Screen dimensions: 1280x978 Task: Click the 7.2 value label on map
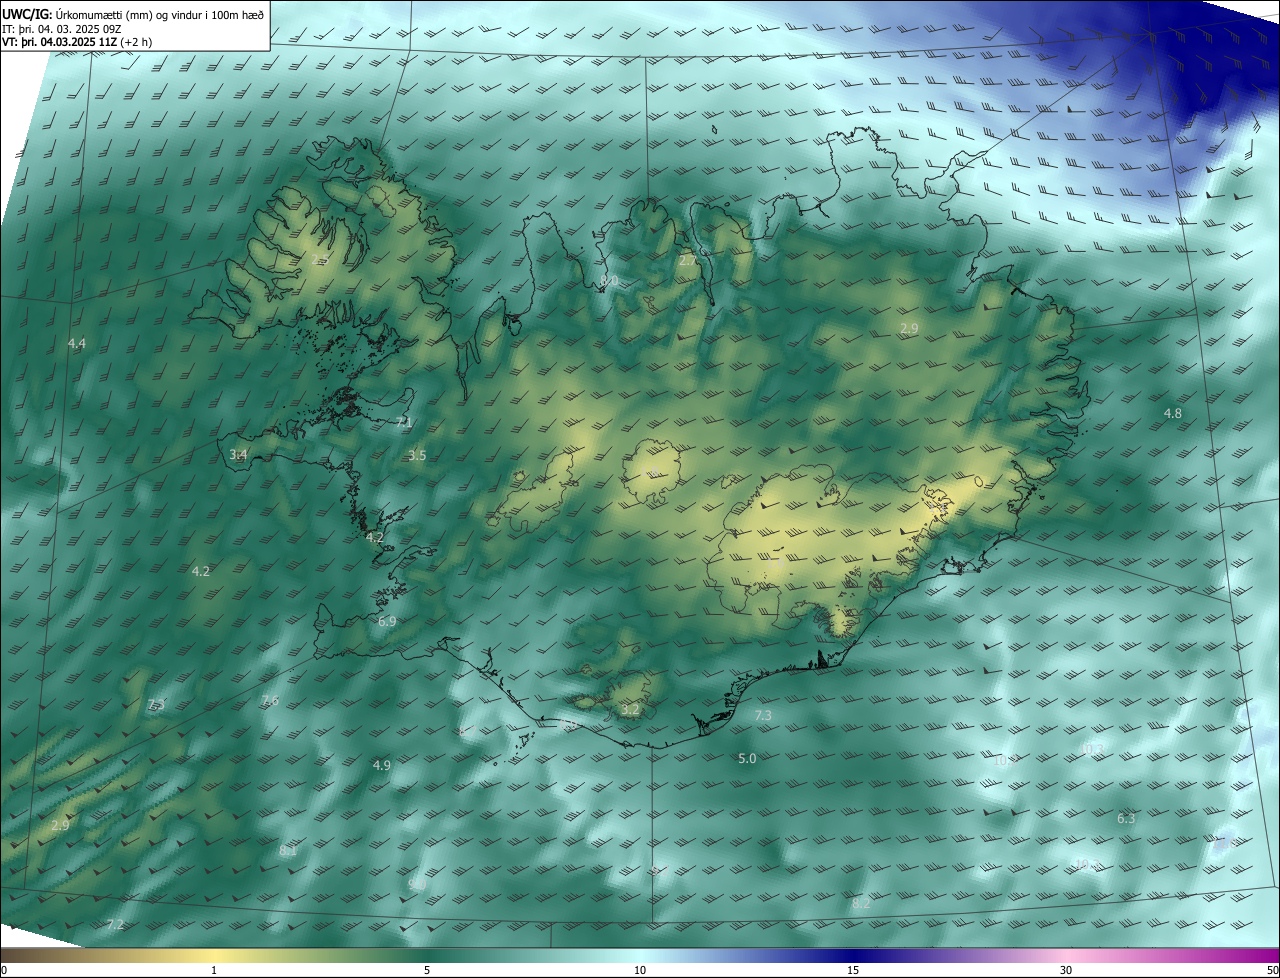click(x=115, y=924)
